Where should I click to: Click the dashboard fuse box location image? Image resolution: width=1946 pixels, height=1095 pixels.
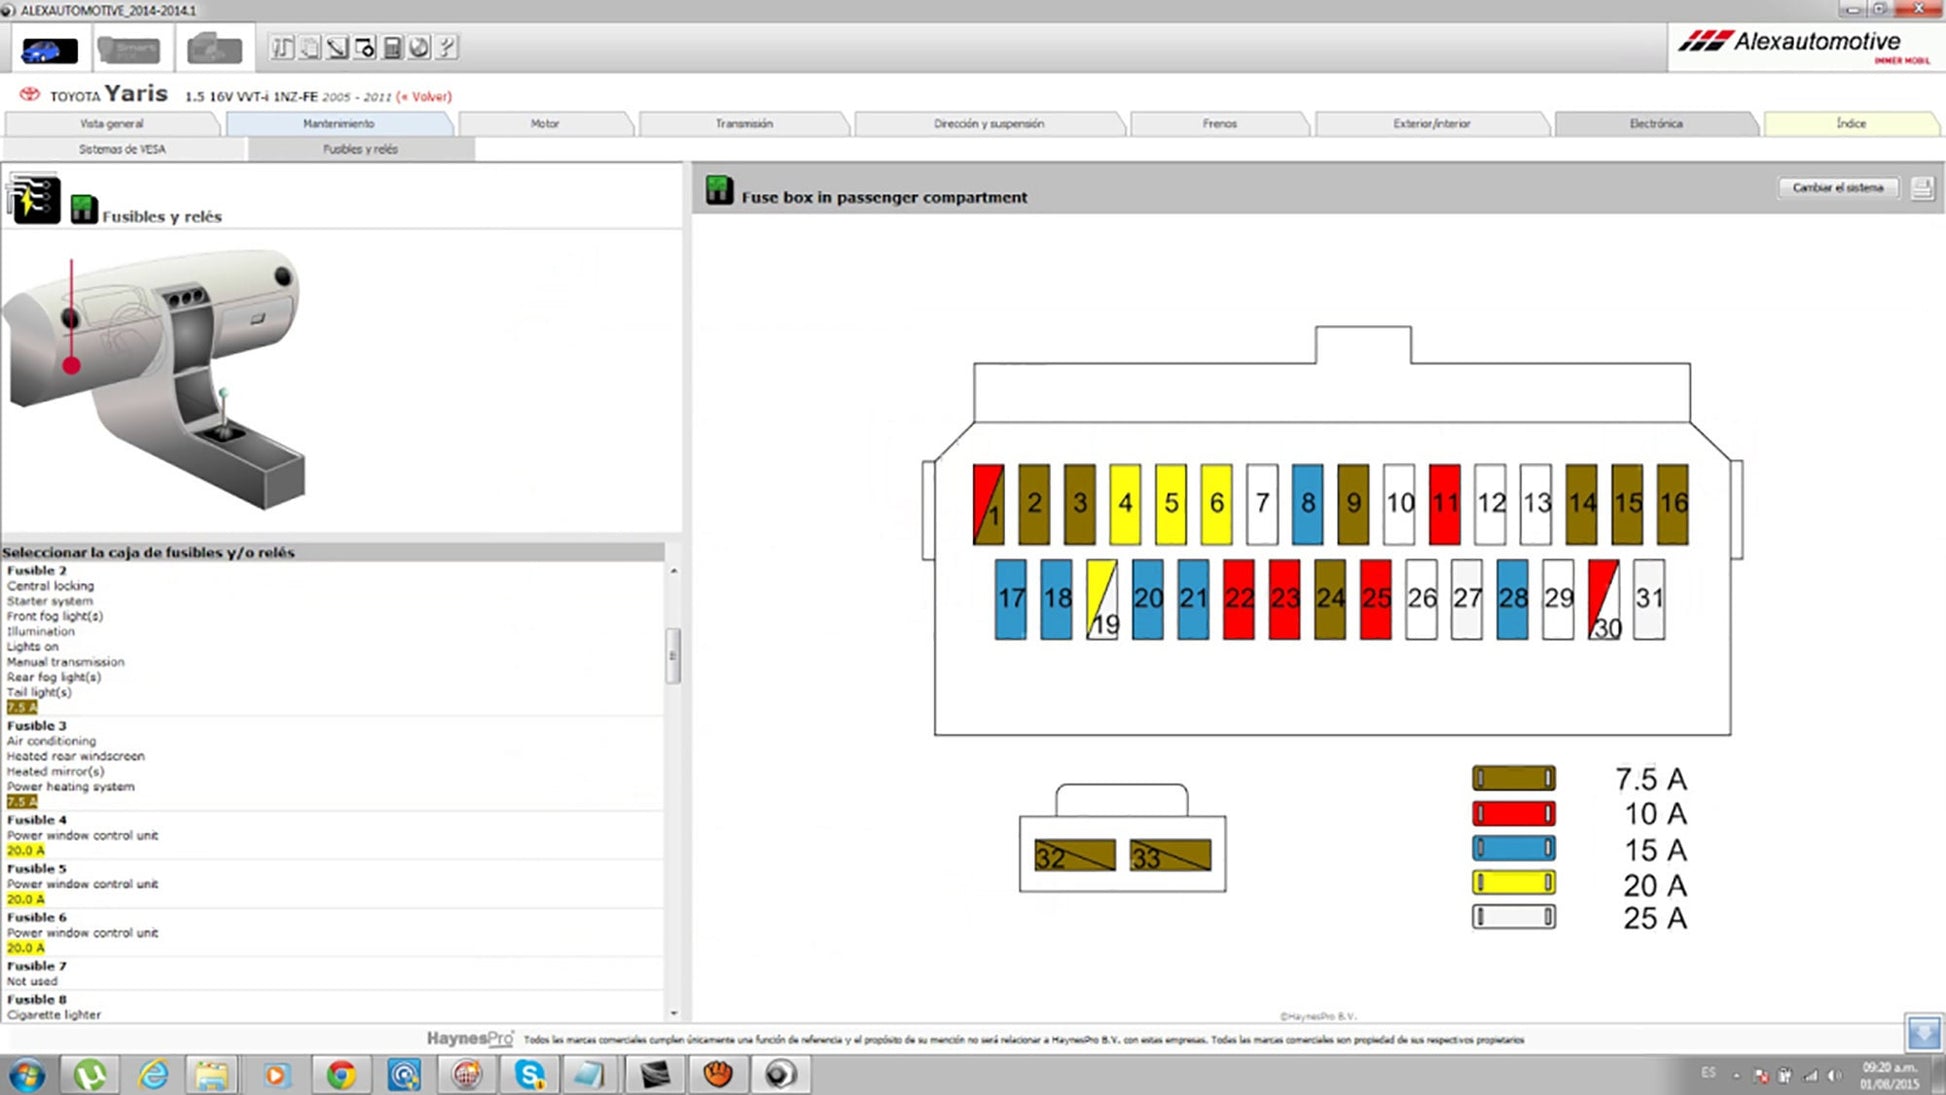[155, 378]
